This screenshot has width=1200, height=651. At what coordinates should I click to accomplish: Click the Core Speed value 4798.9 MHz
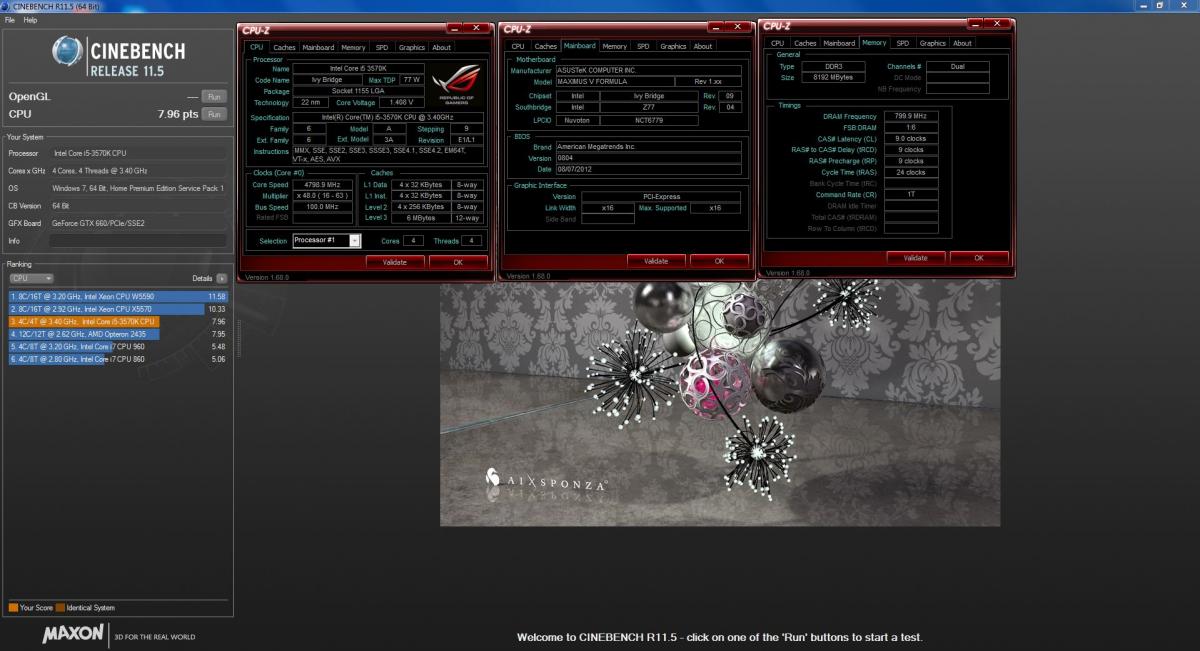click(322, 185)
